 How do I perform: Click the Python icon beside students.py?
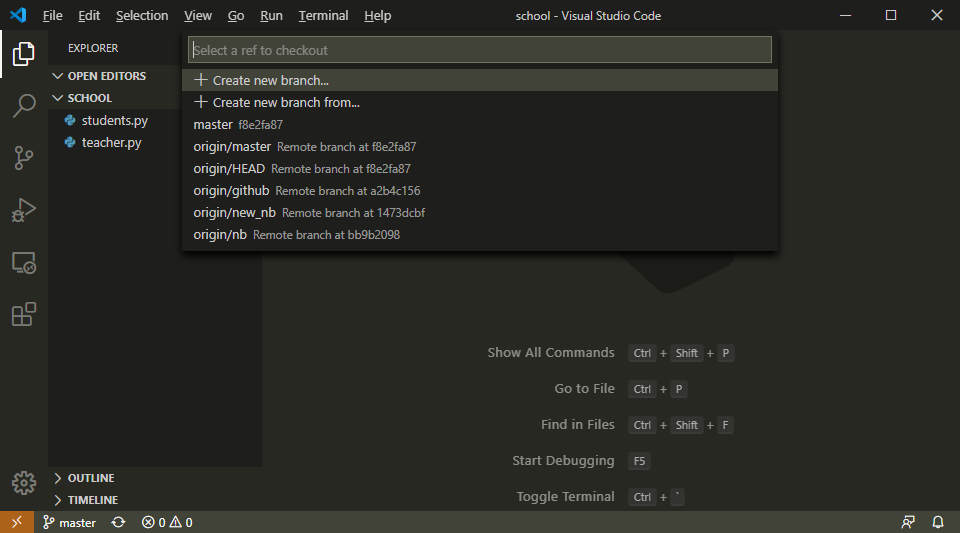coord(70,121)
